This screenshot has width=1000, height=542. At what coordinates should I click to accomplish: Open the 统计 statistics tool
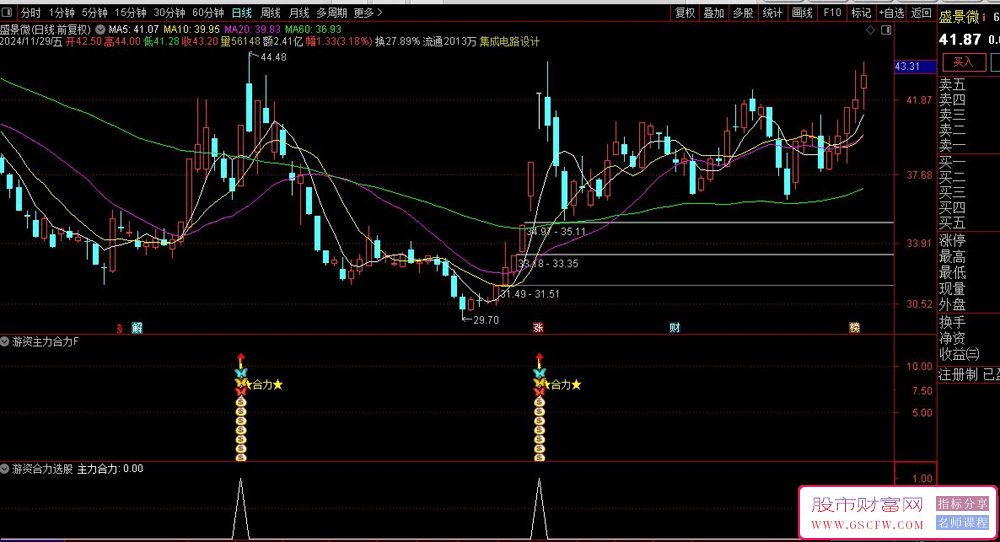(x=772, y=13)
